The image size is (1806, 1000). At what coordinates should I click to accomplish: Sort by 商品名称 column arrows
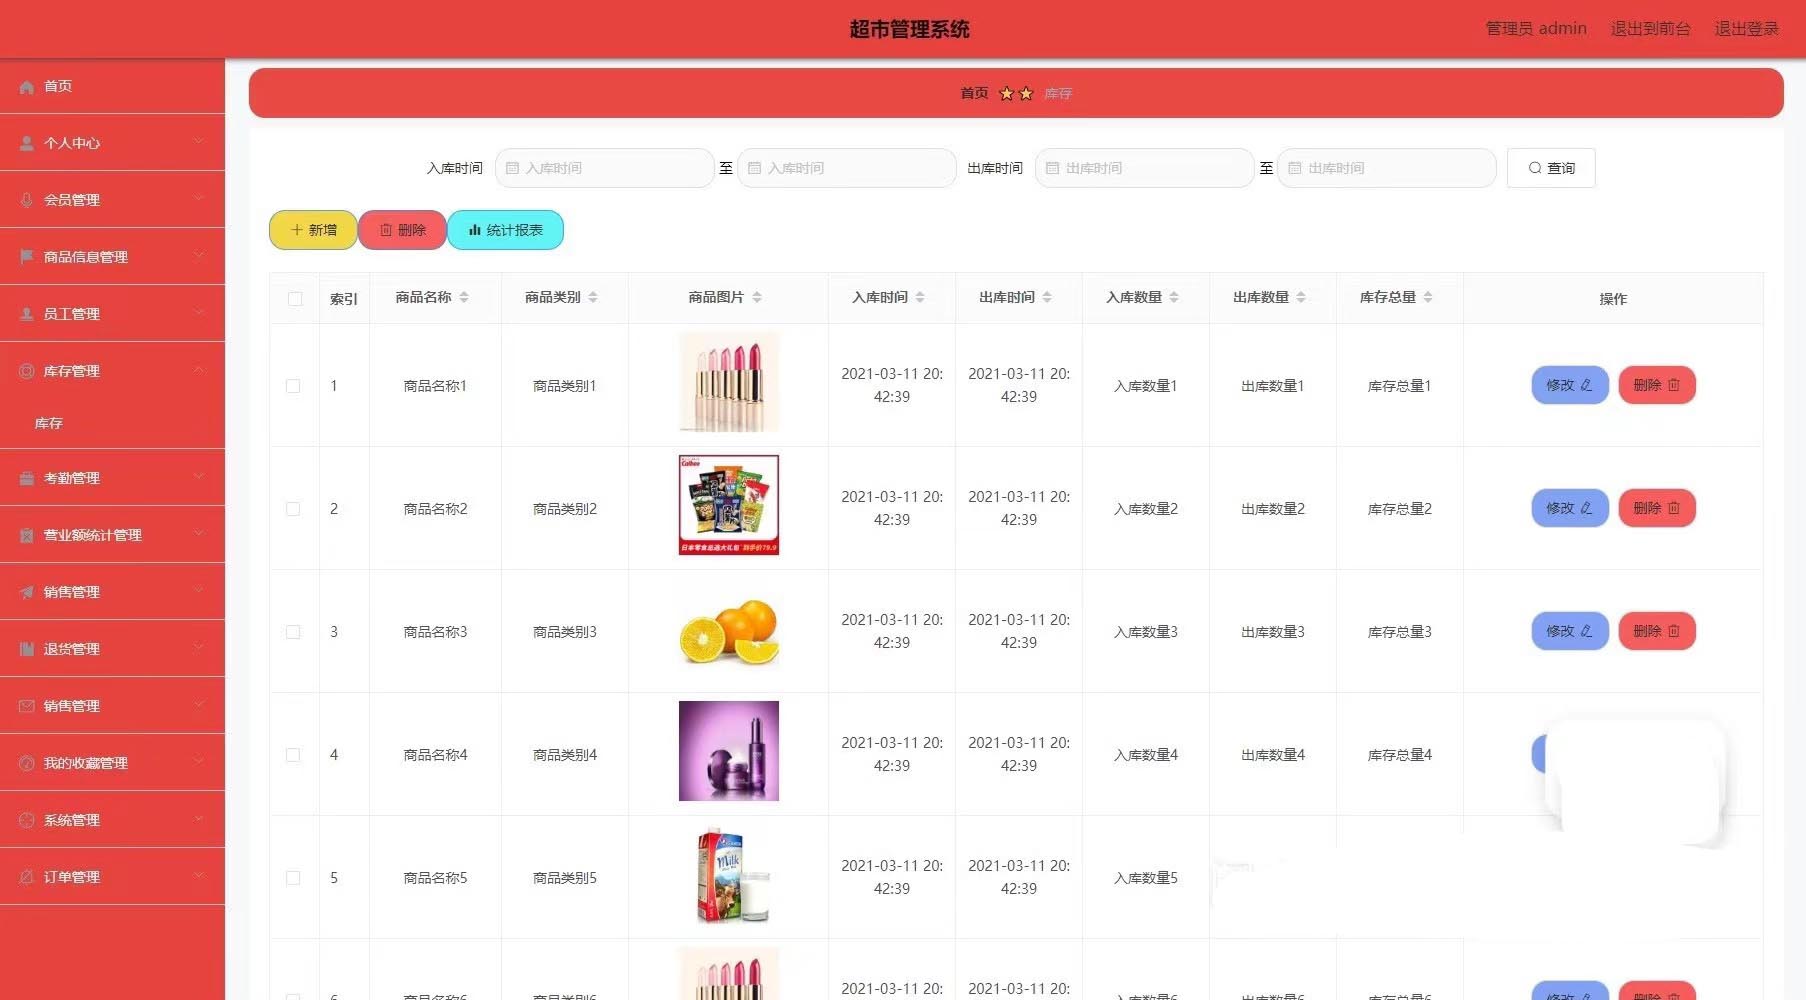point(464,297)
